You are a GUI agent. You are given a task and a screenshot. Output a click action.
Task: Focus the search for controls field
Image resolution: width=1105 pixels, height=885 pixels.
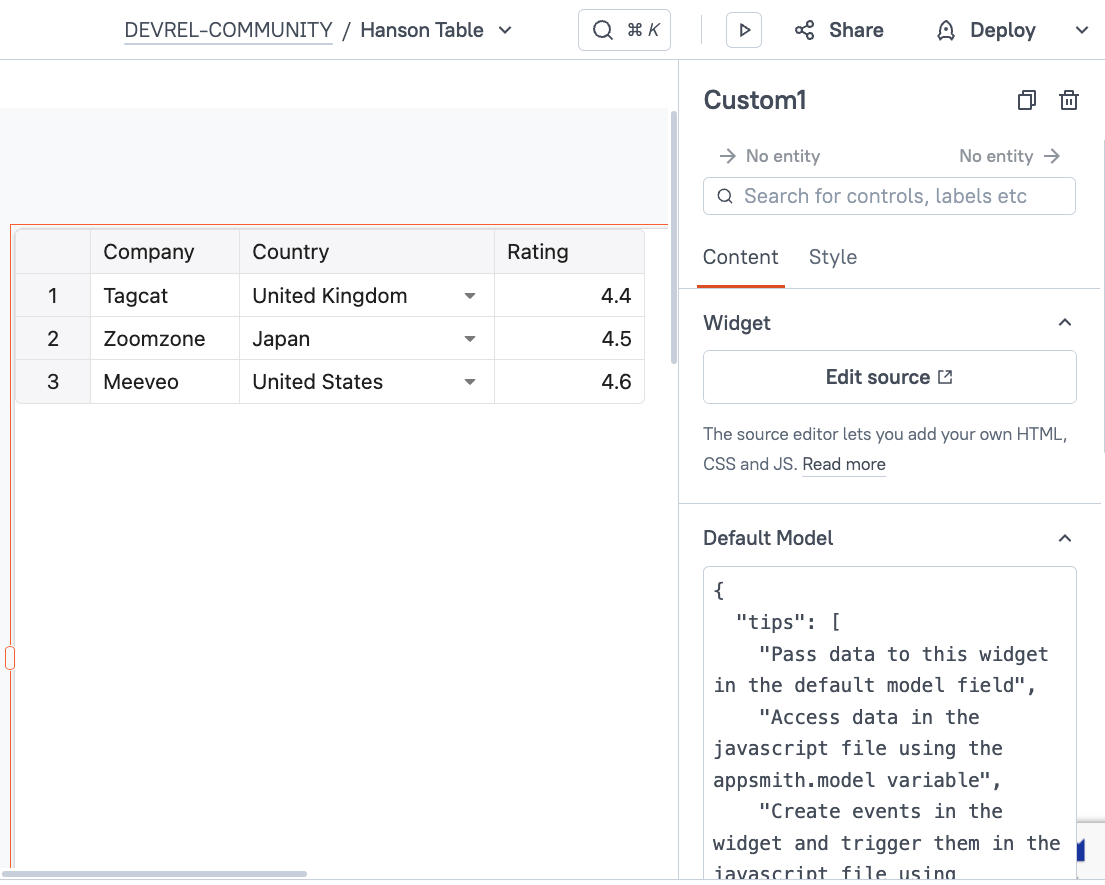(x=889, y=196)
